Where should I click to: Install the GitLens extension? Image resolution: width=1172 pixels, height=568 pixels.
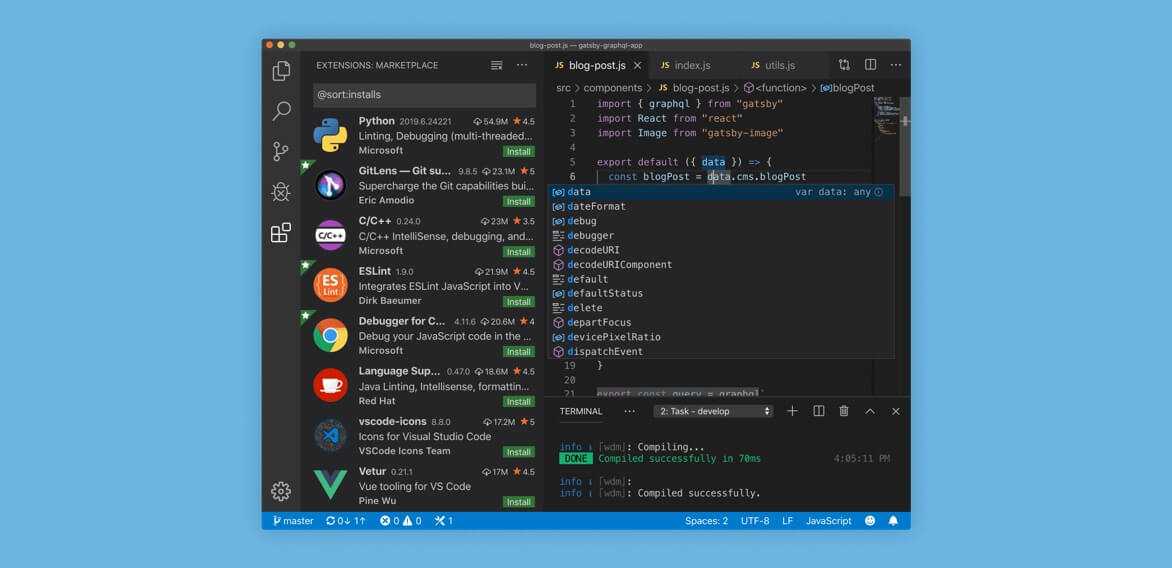519,202
